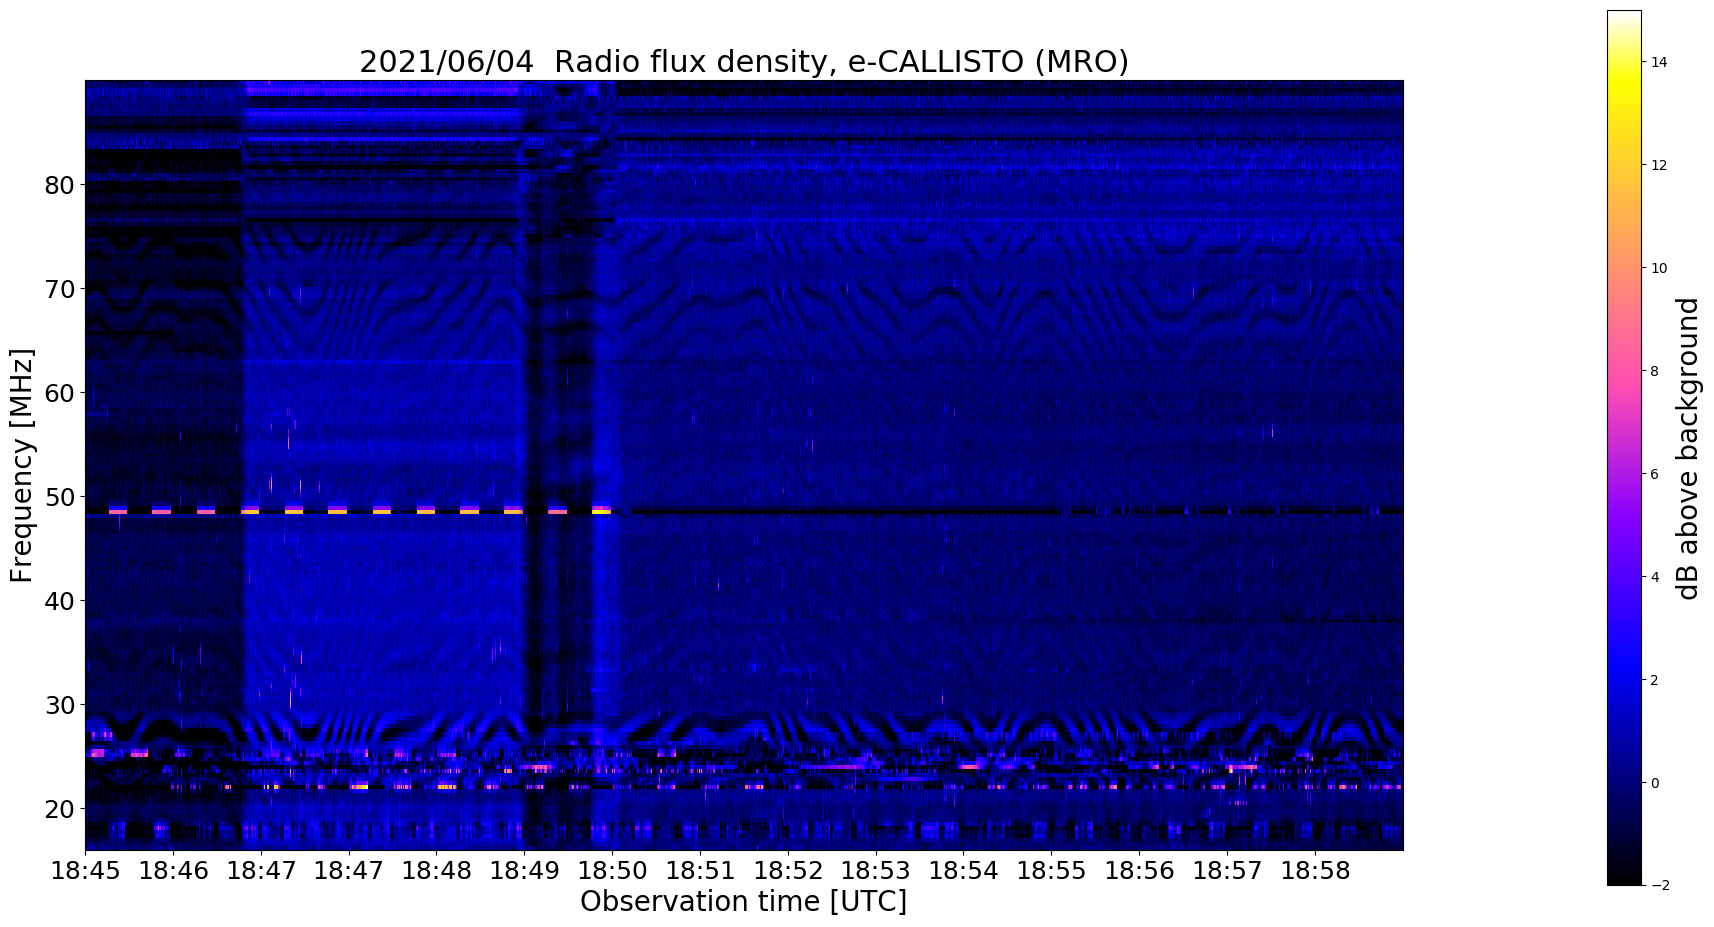Click the 18:50 time tick label
Viewport: 1714px width, 927px height.
(612, 871)
